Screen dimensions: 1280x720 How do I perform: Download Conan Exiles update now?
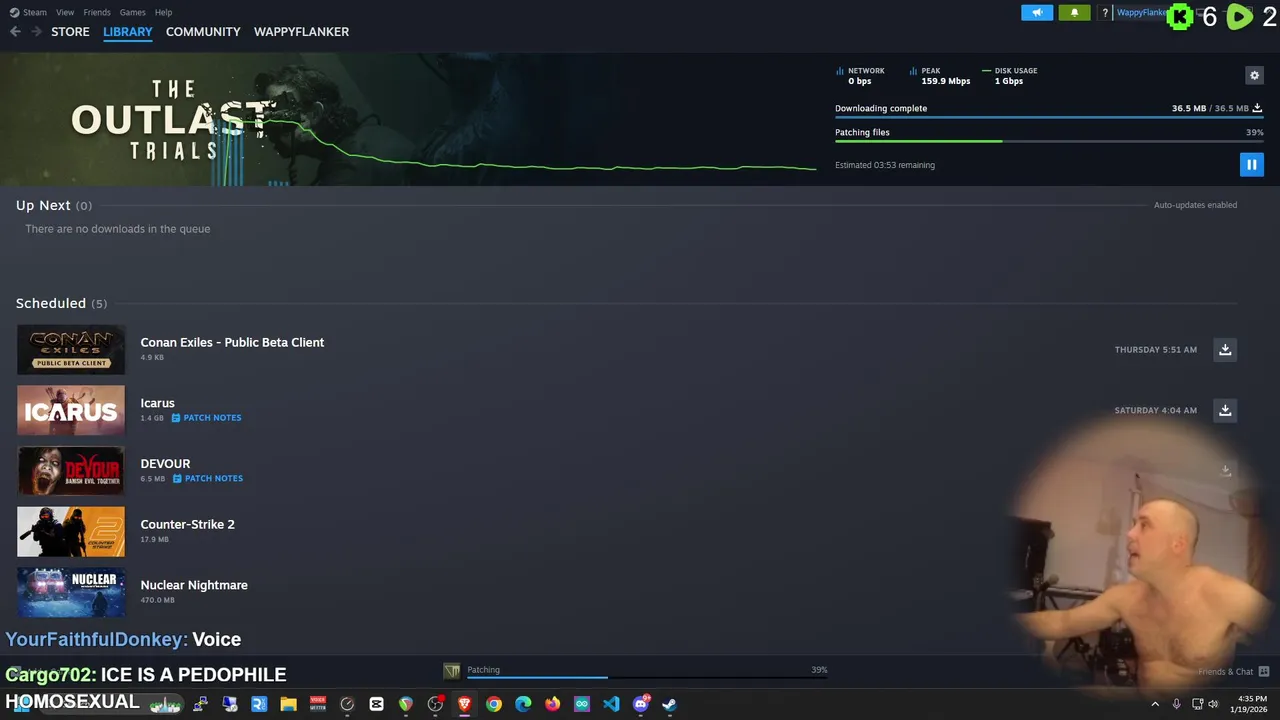point(1225,349)
